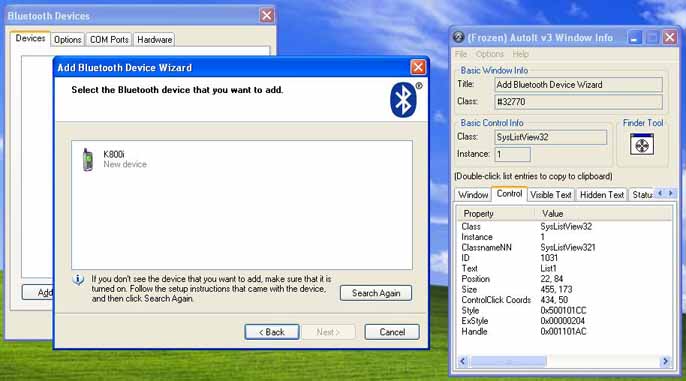Open the Help menu in AutoIt Window Info
This screenshot has height=381, width=686.
(x=521, y=54)
